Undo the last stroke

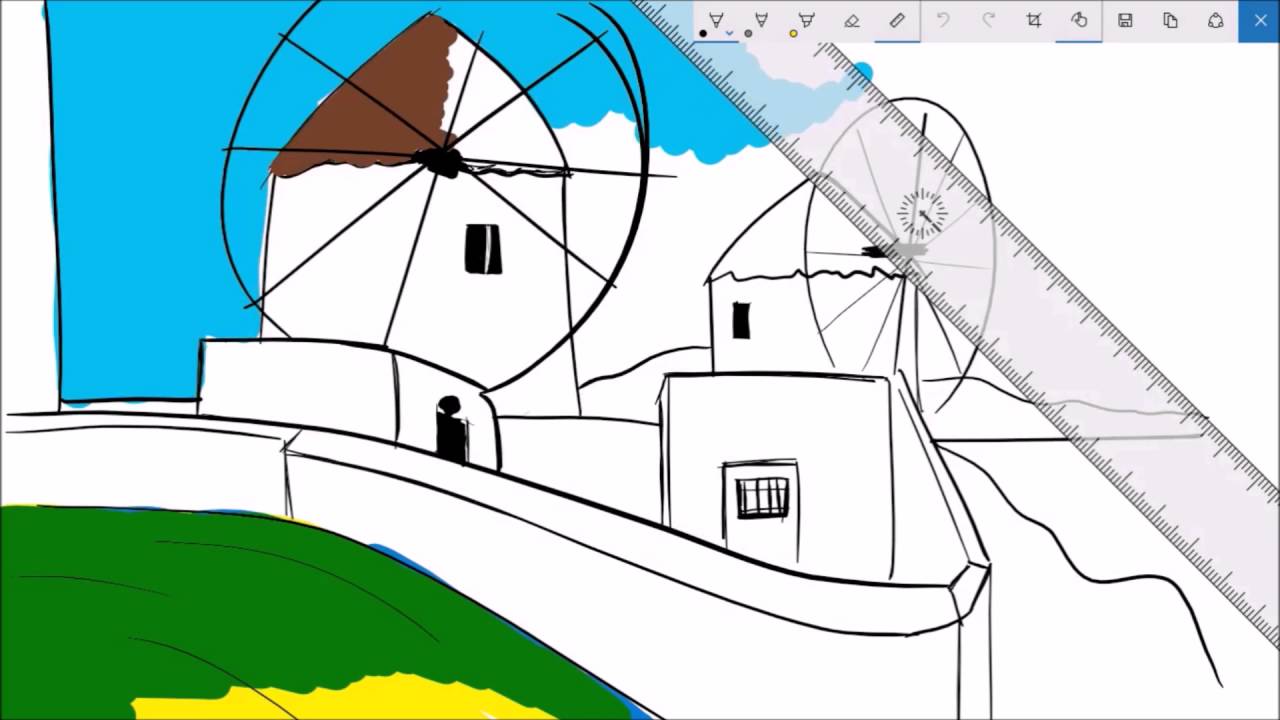942,21
